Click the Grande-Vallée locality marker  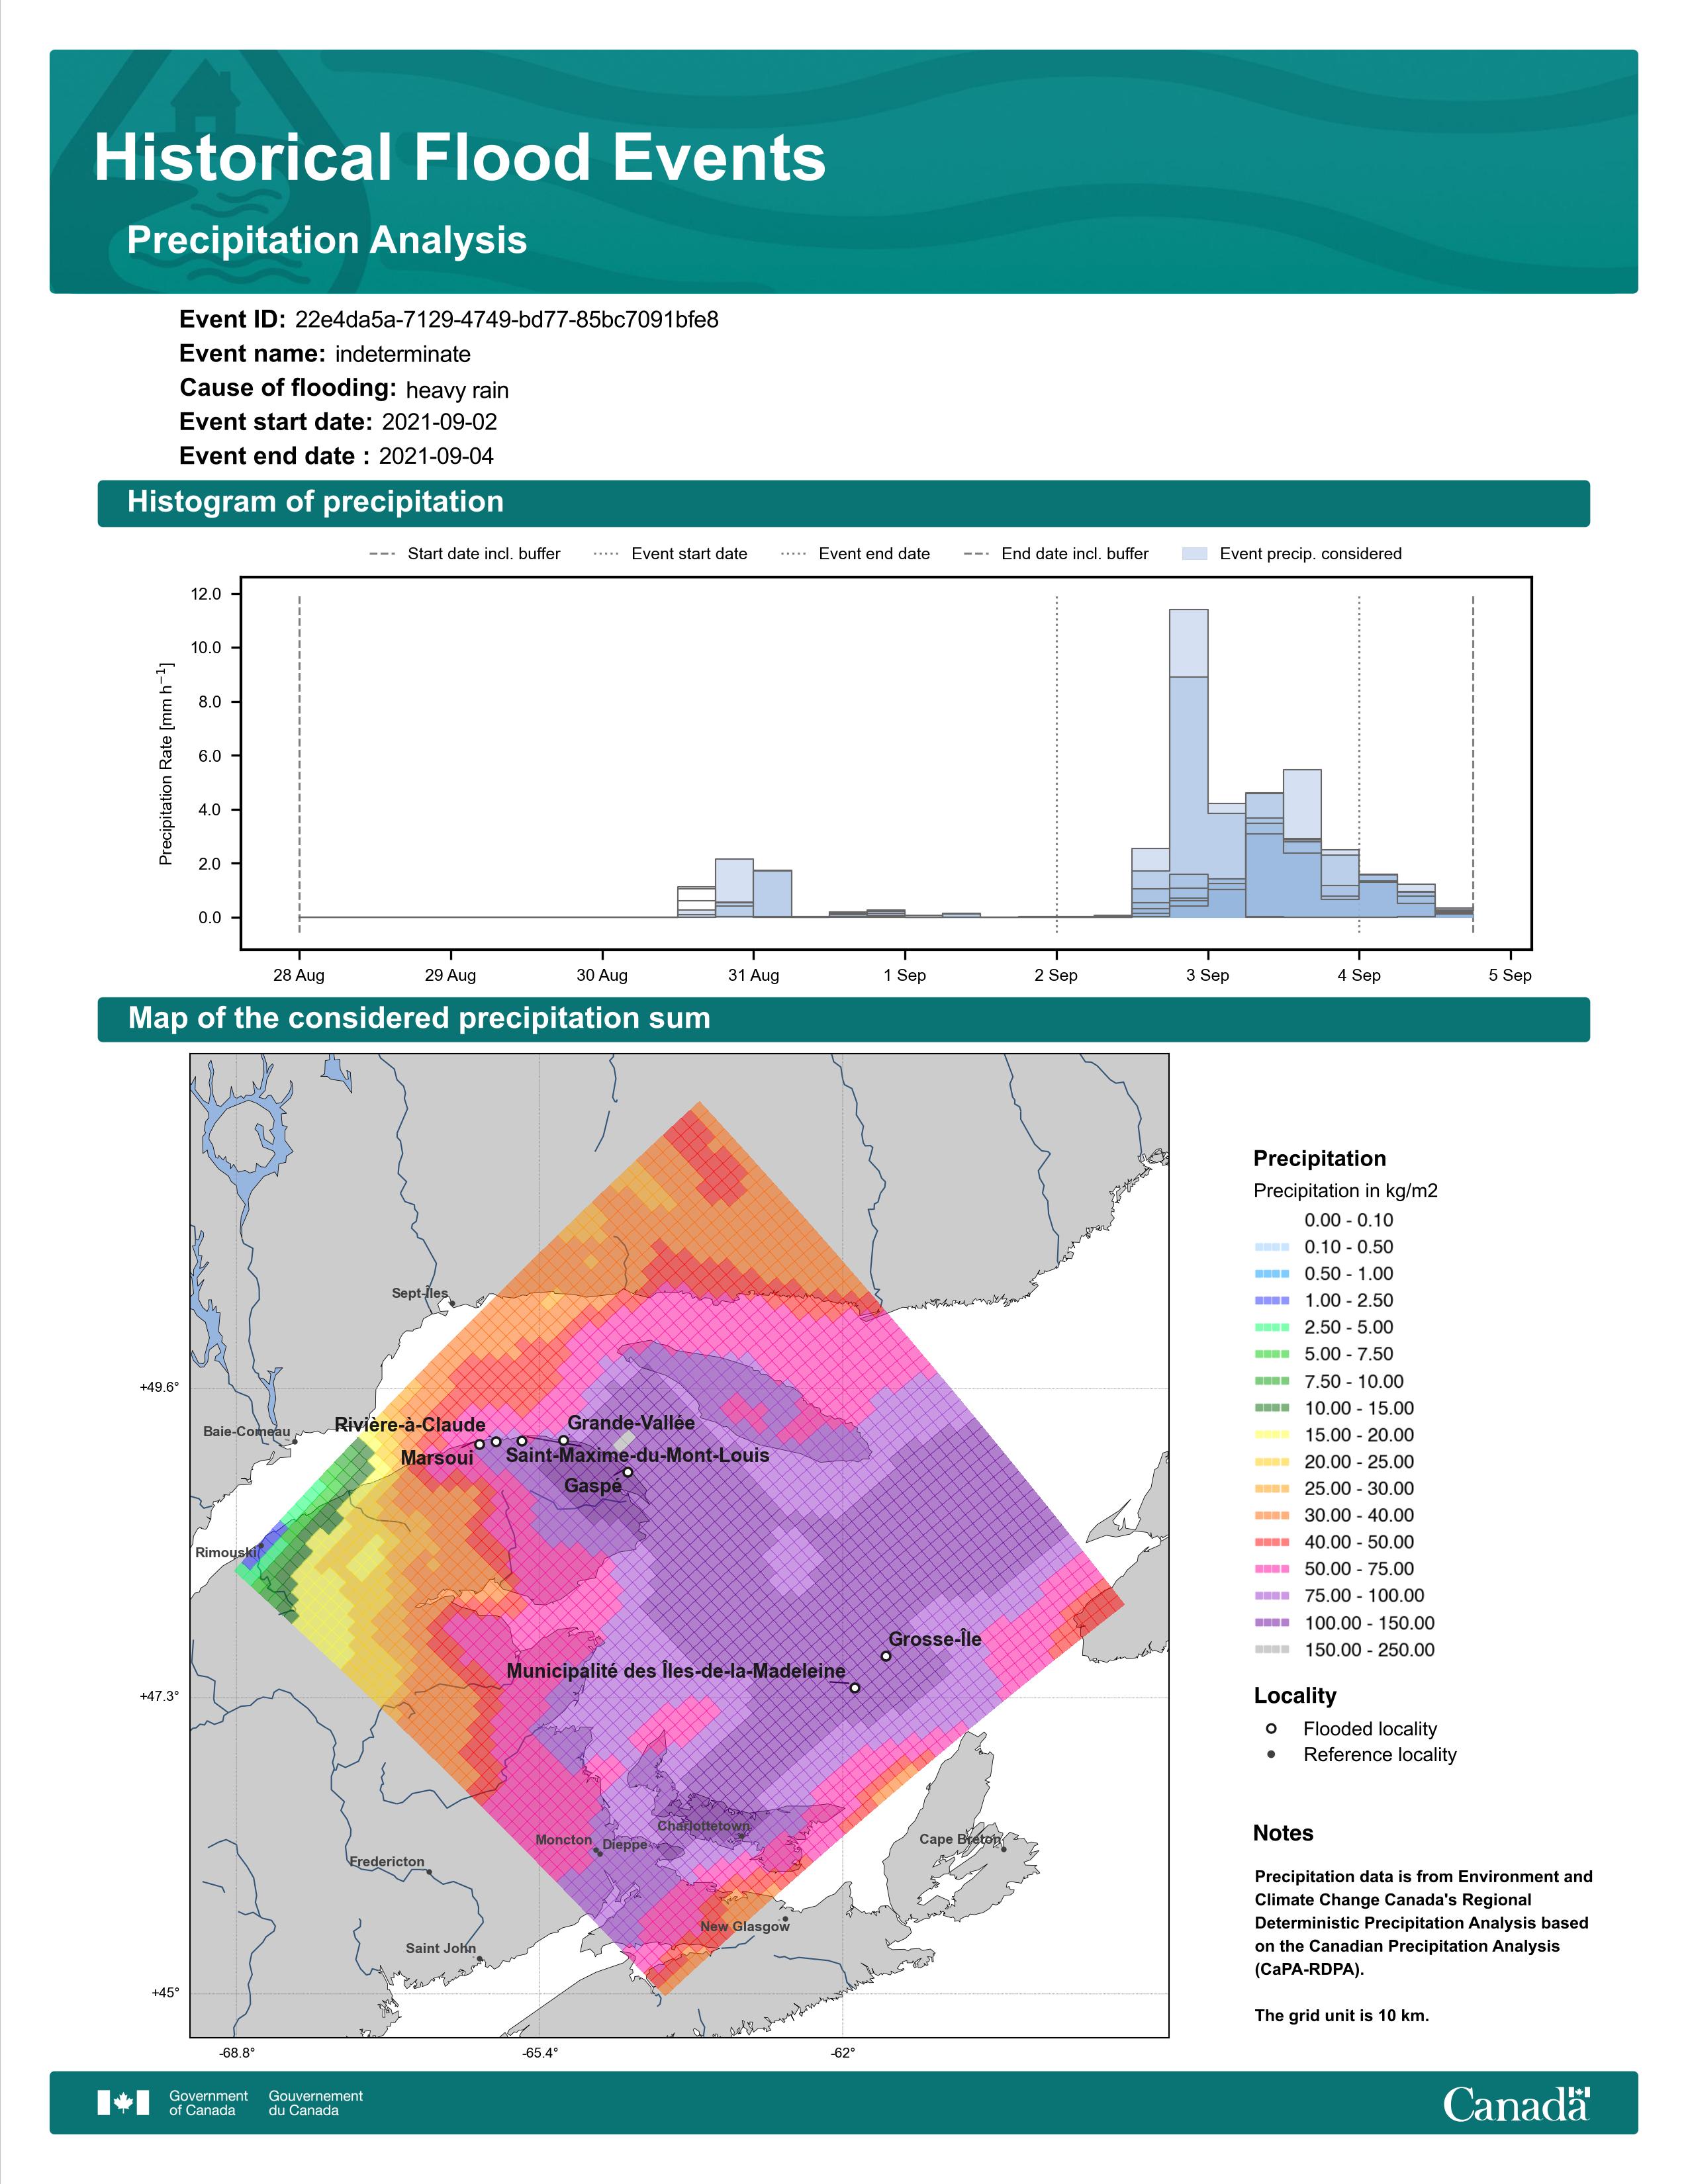[x=564, y=1441]
